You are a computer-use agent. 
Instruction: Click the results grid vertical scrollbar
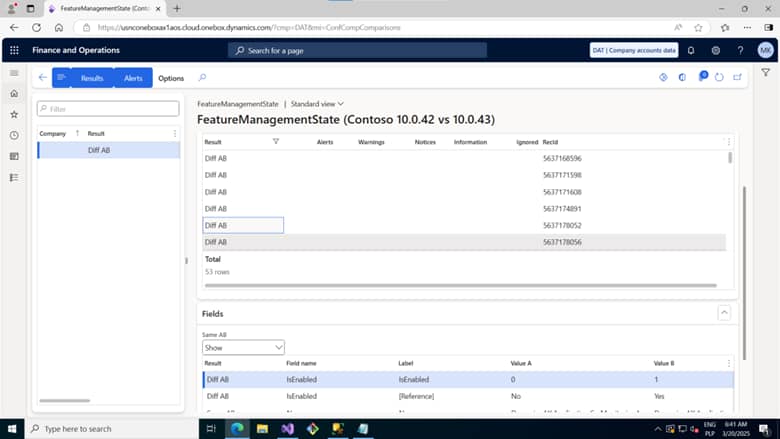730,158
